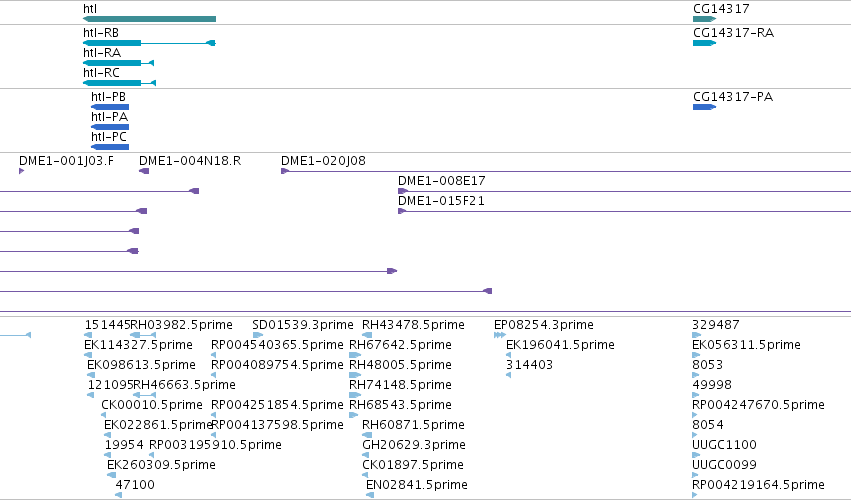The width and height of the screenshot is (851, 500).
Task: Click the RP004540365.5prime EST label
Action: click(277, 345)
